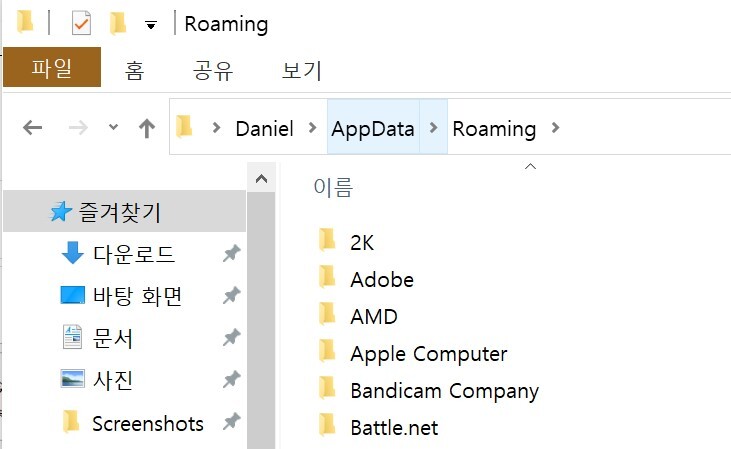Select the 2K folder name

coord(362,242)
